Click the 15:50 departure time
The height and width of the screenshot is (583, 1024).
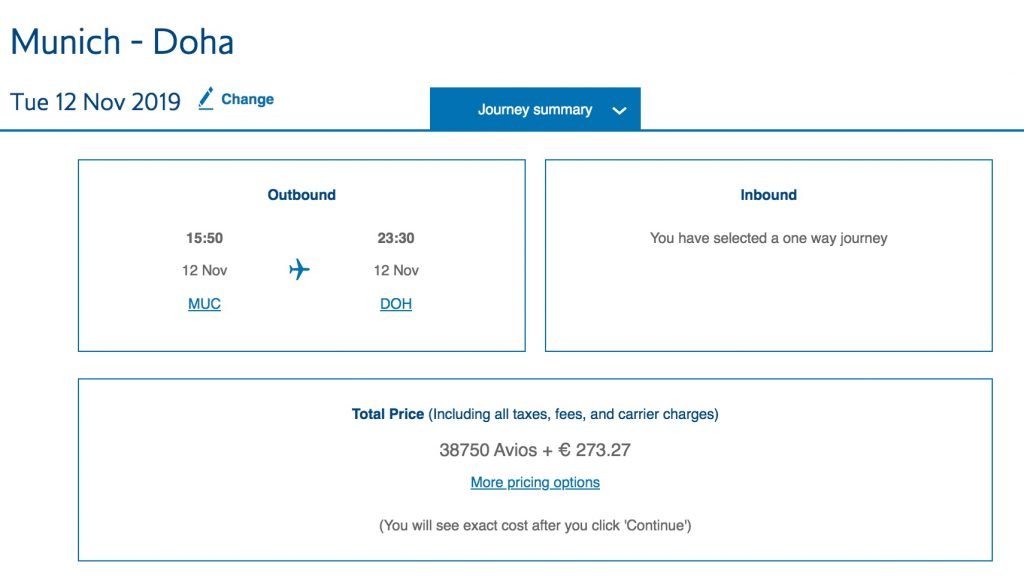pos(204,238)
